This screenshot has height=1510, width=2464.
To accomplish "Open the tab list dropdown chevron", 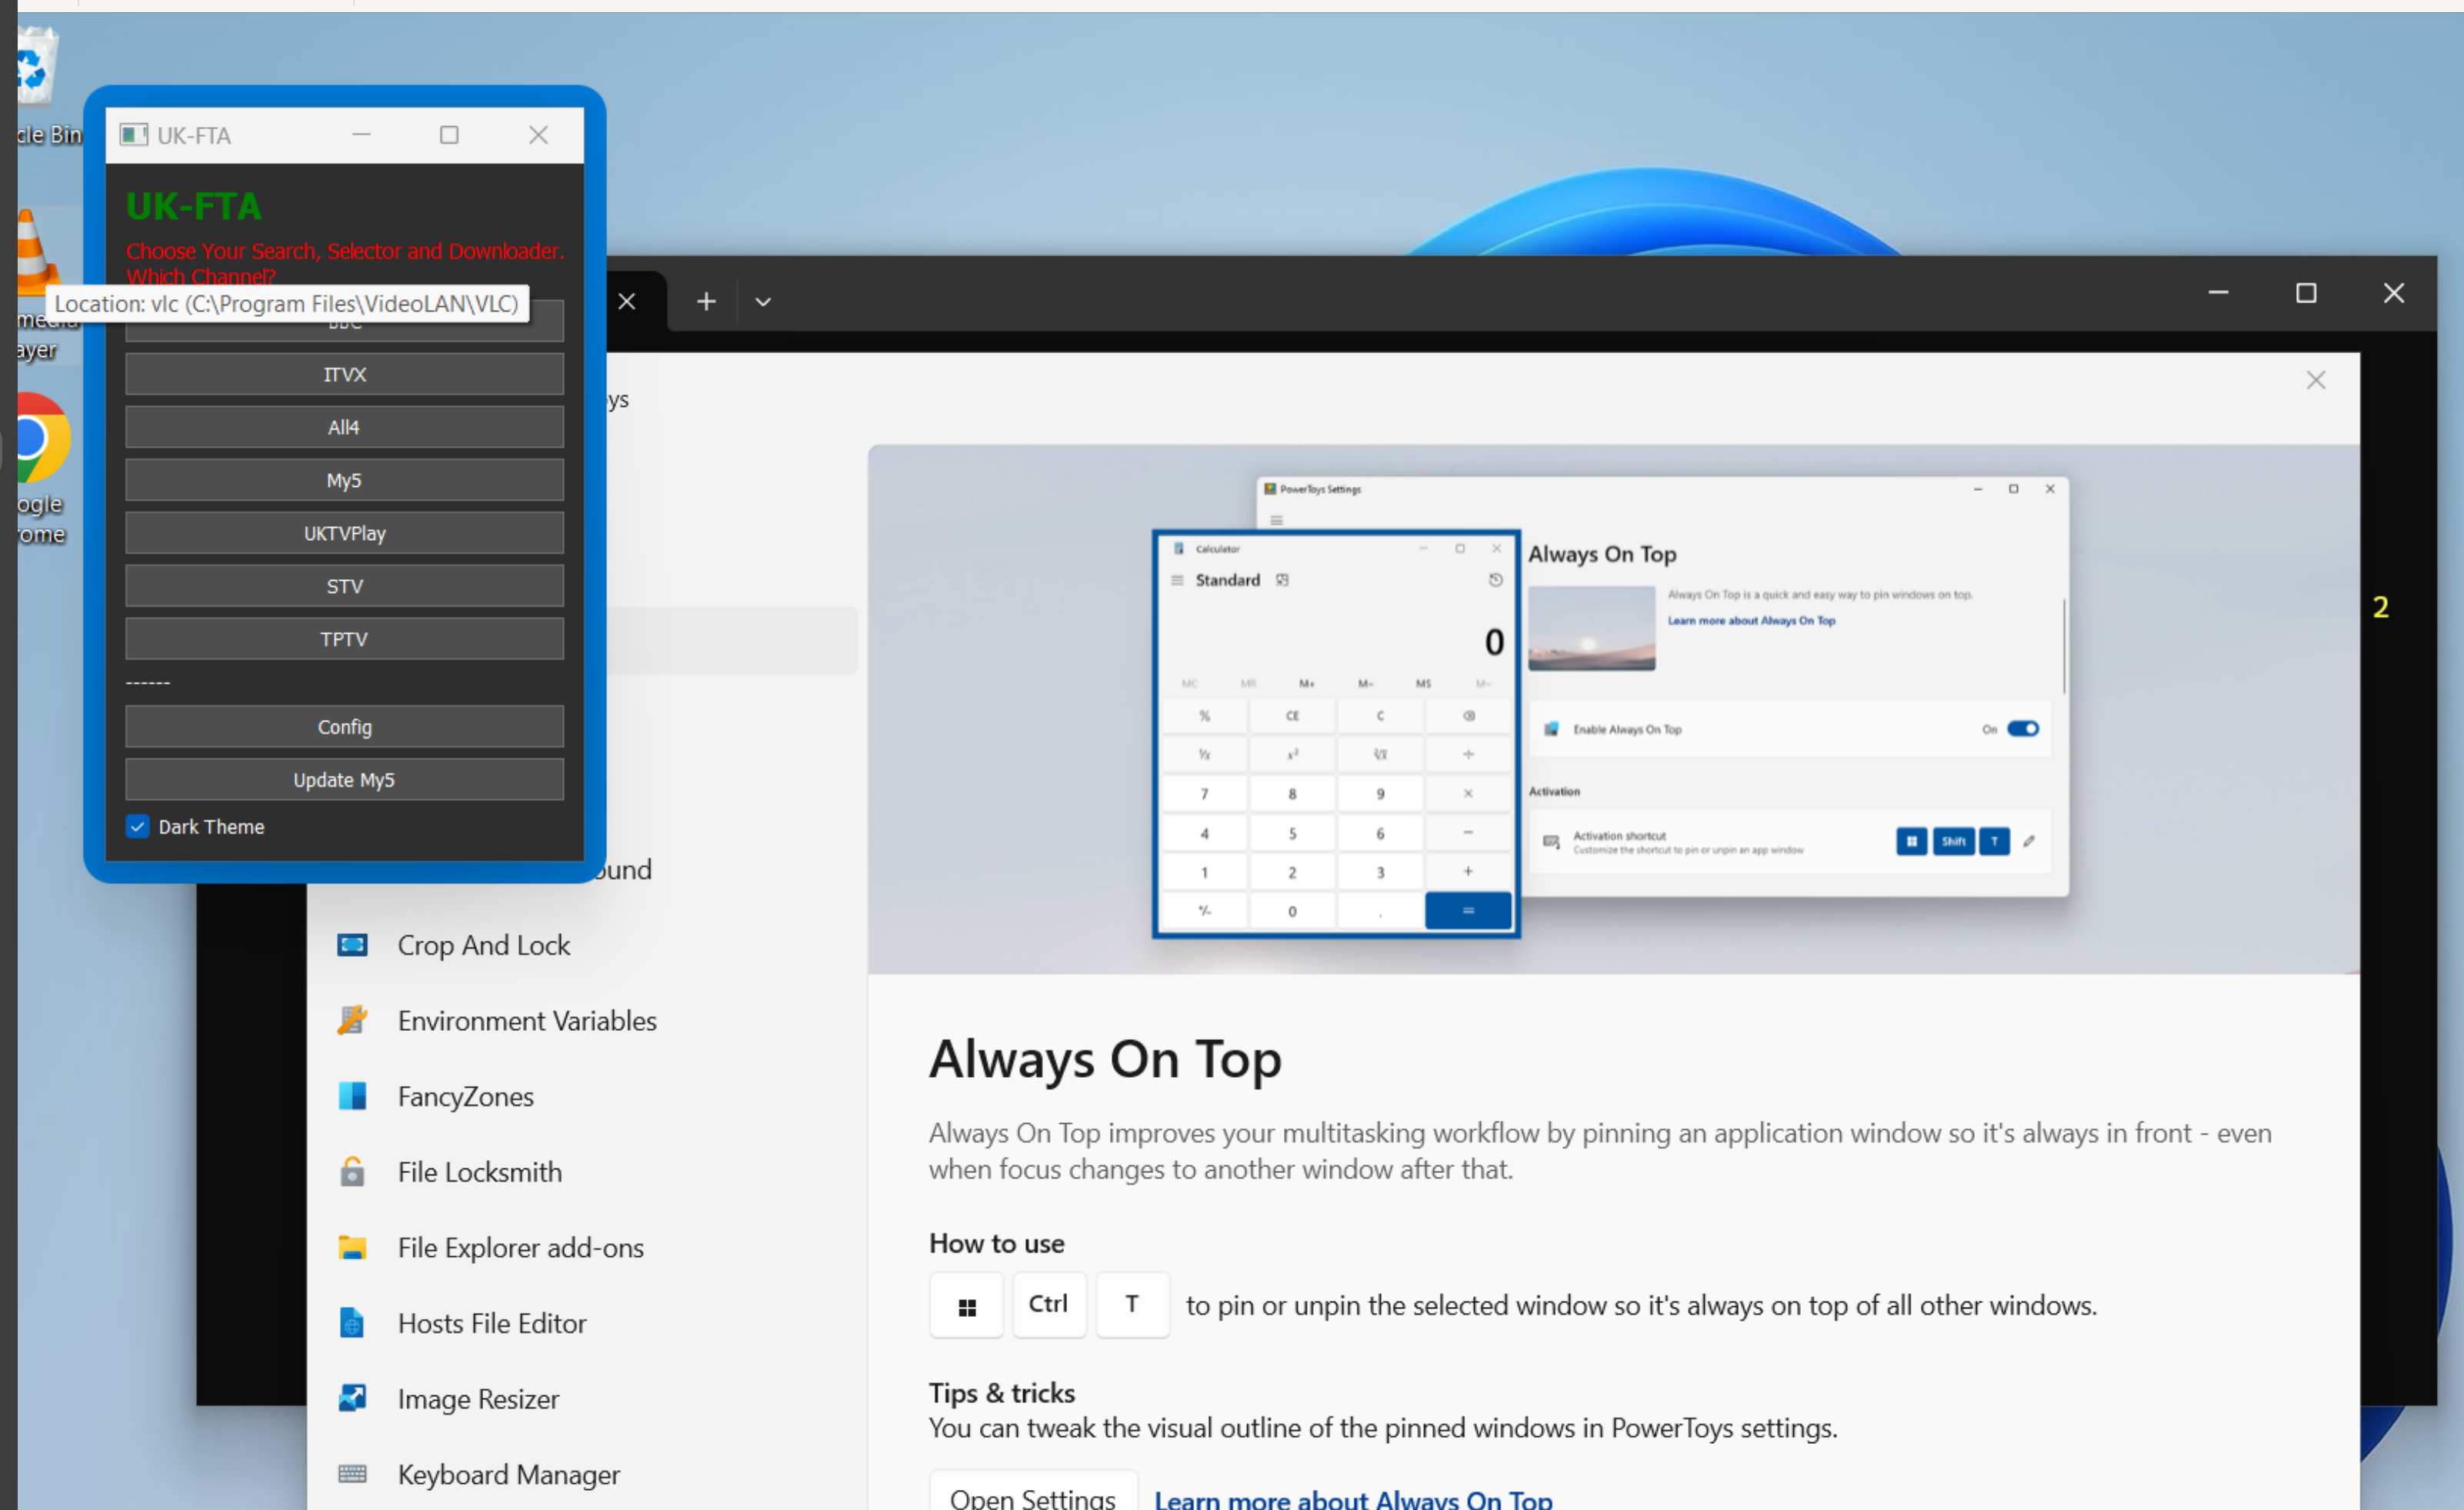I will pyautogui.click(x=763, y=302).
